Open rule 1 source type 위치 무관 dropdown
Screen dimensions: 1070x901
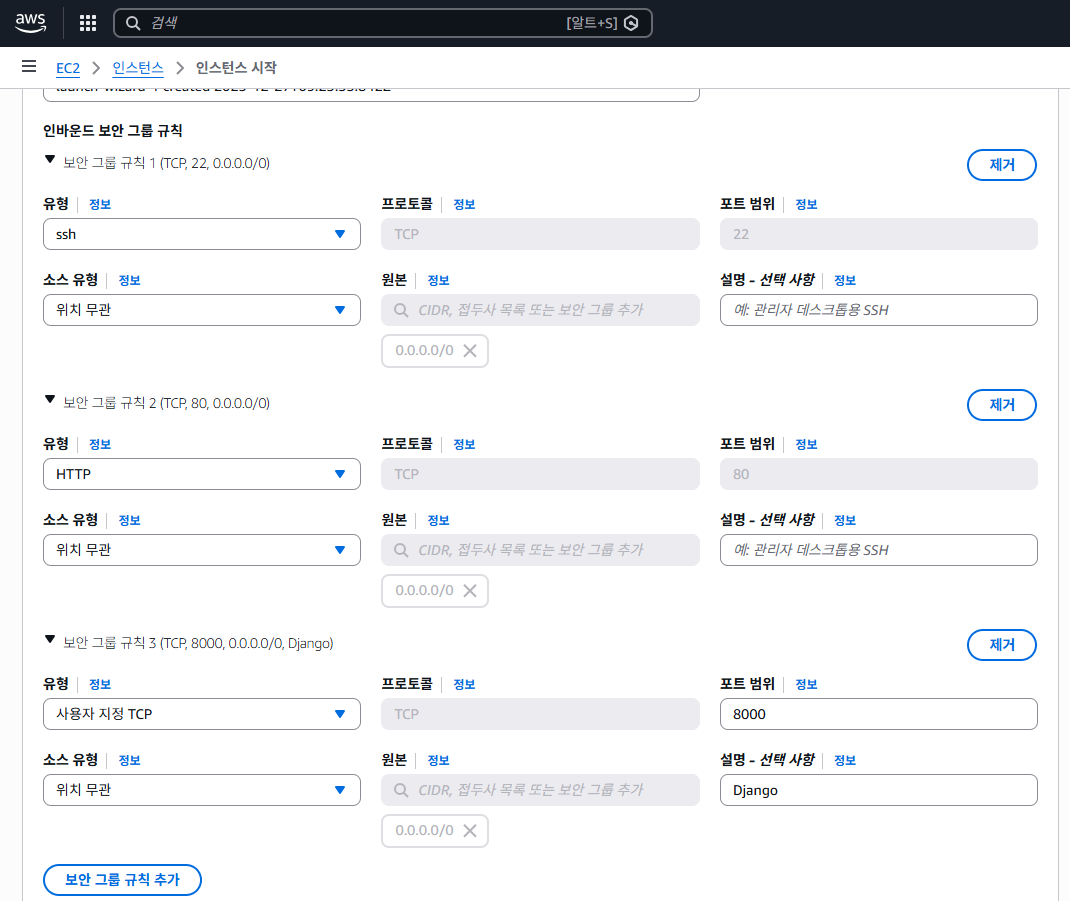pos(201,310)
